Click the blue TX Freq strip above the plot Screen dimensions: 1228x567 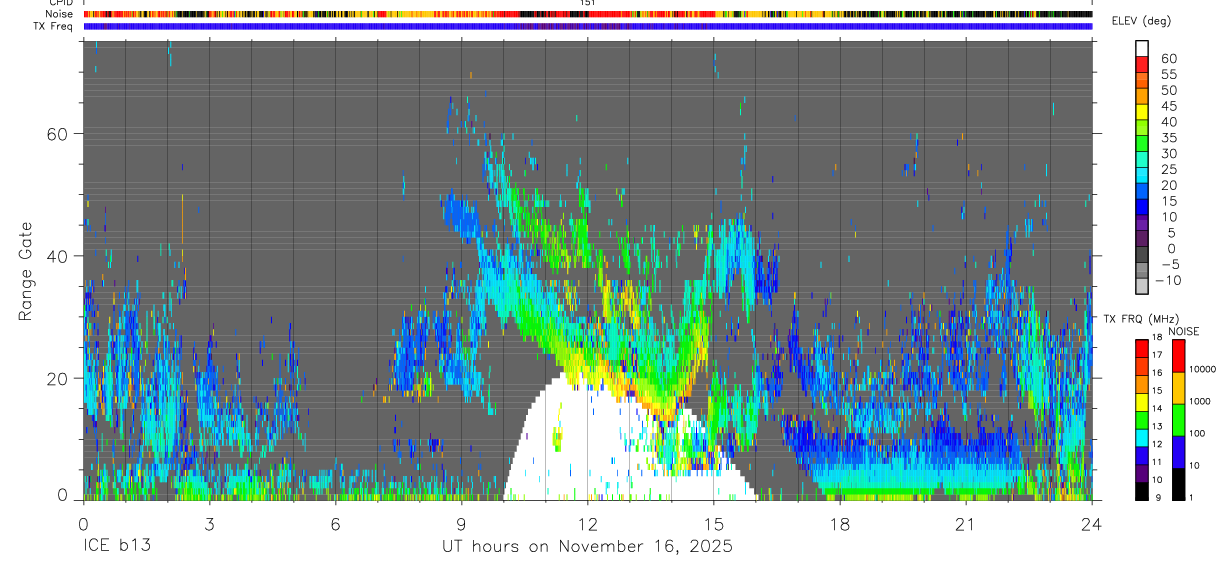pos(587,26)
